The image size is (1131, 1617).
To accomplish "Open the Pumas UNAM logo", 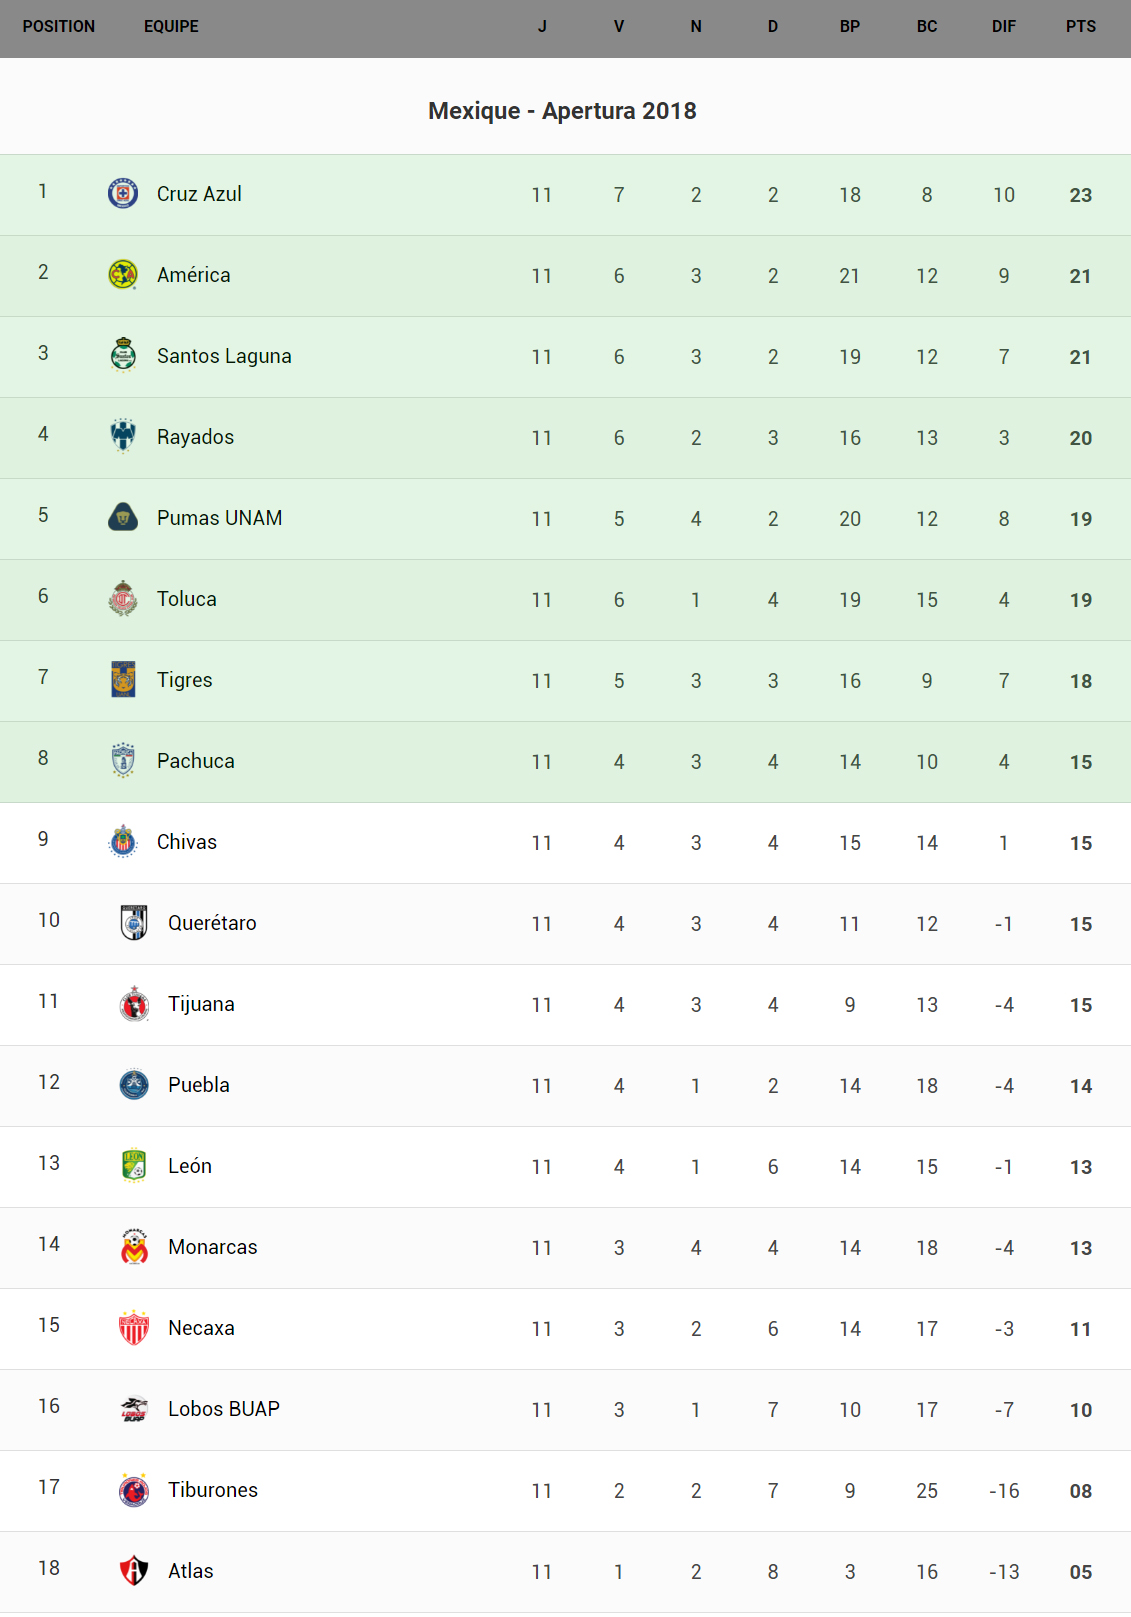I will pyautogui.click(x=123, y=517).
